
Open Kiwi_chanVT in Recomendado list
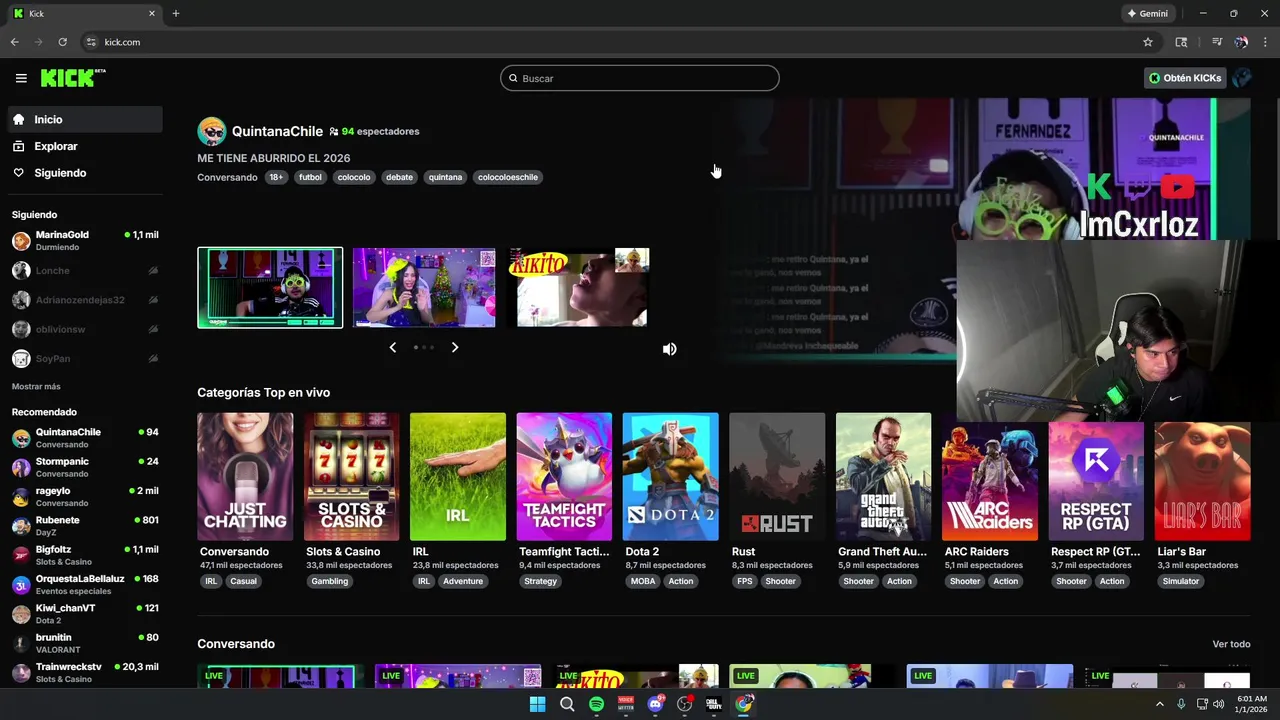pyautogui.click(x=84, y=614)
